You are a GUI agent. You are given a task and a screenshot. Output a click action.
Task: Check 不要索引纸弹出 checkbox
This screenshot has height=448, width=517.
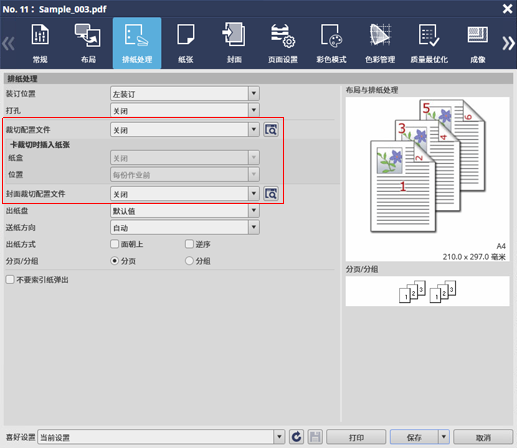(x=10, y=279)
